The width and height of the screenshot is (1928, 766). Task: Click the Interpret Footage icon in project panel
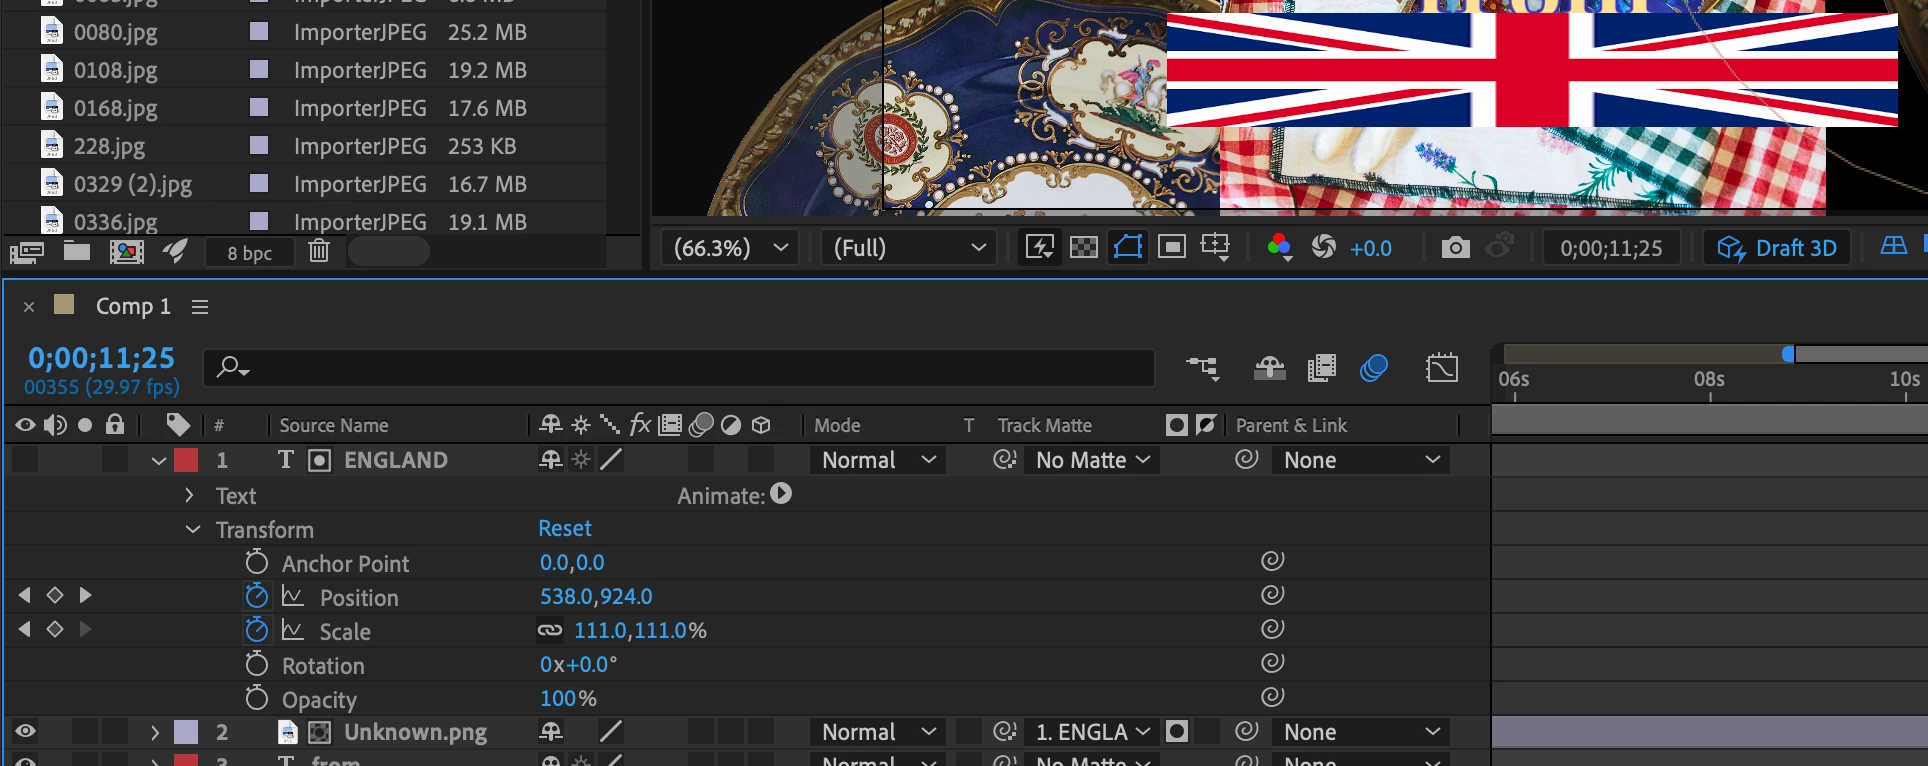27,252
